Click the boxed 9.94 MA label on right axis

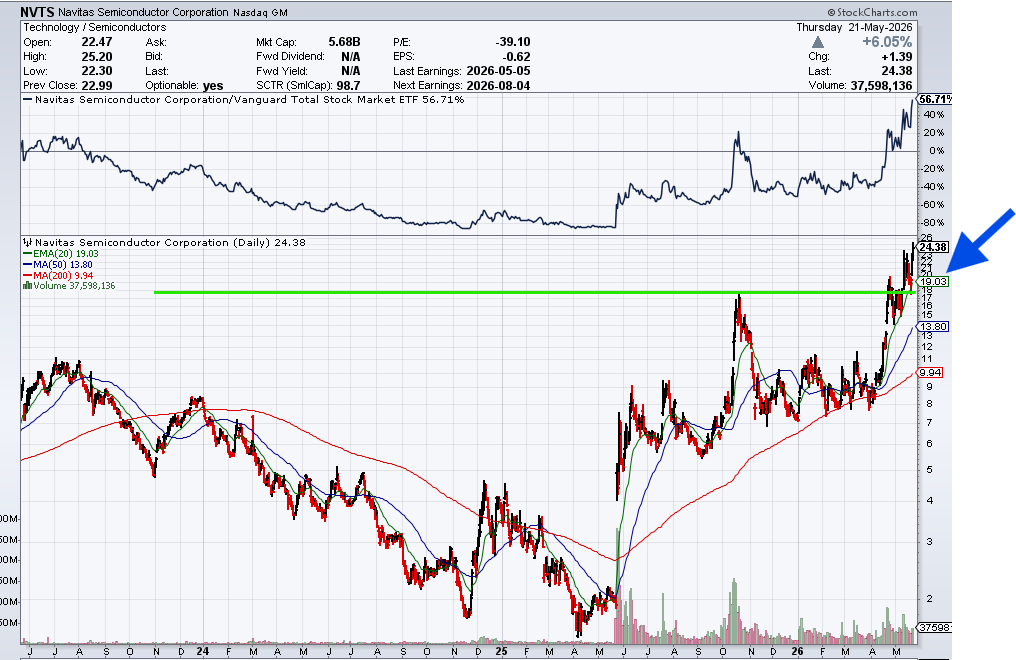click(x=930, y=372)
